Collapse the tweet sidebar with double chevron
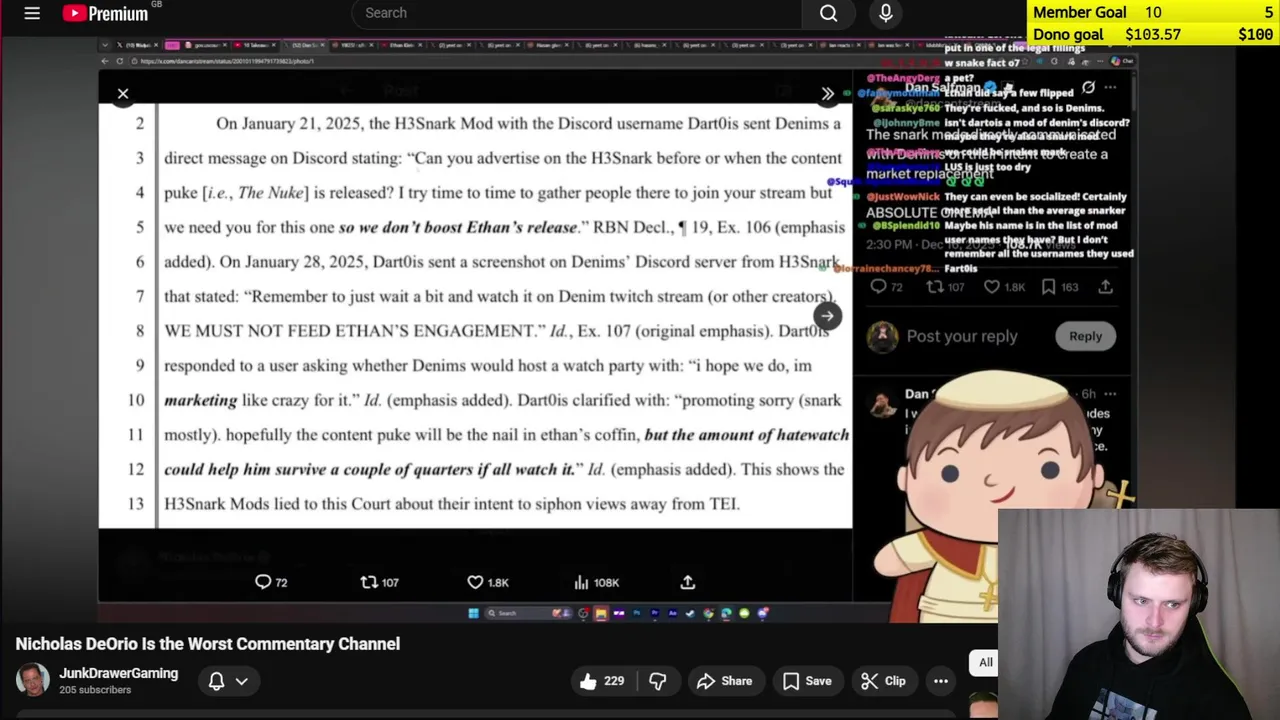The image size is (1280, 720). coord(827,94)
